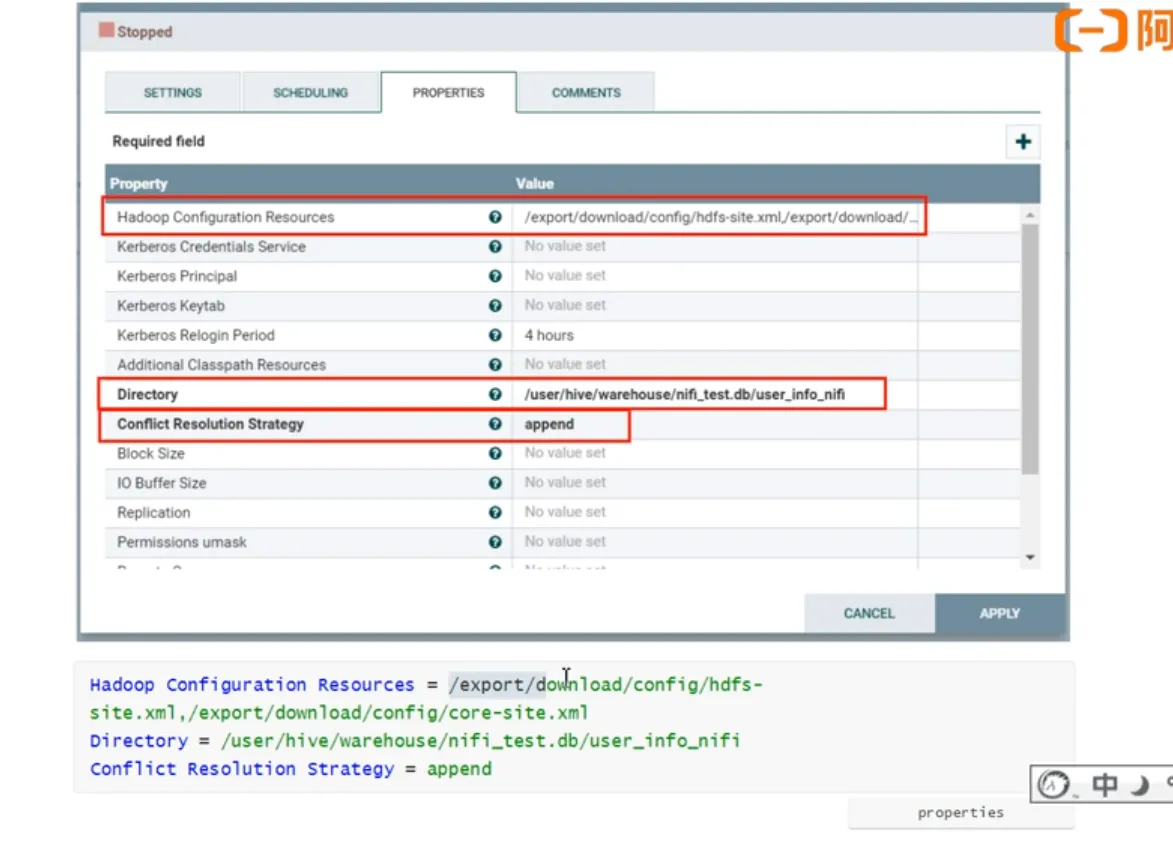This screenshot has height=862, width=1173.
Task: Click the Property column header
Action: coord(138,184)
